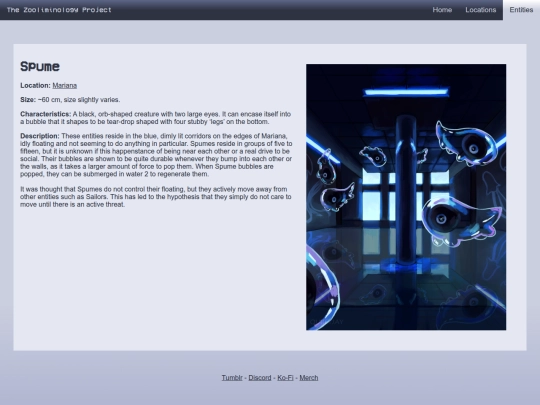Viewport: 540px width, 405px height.
Task: Go to the Locations nav item
Action: [480, 10]
